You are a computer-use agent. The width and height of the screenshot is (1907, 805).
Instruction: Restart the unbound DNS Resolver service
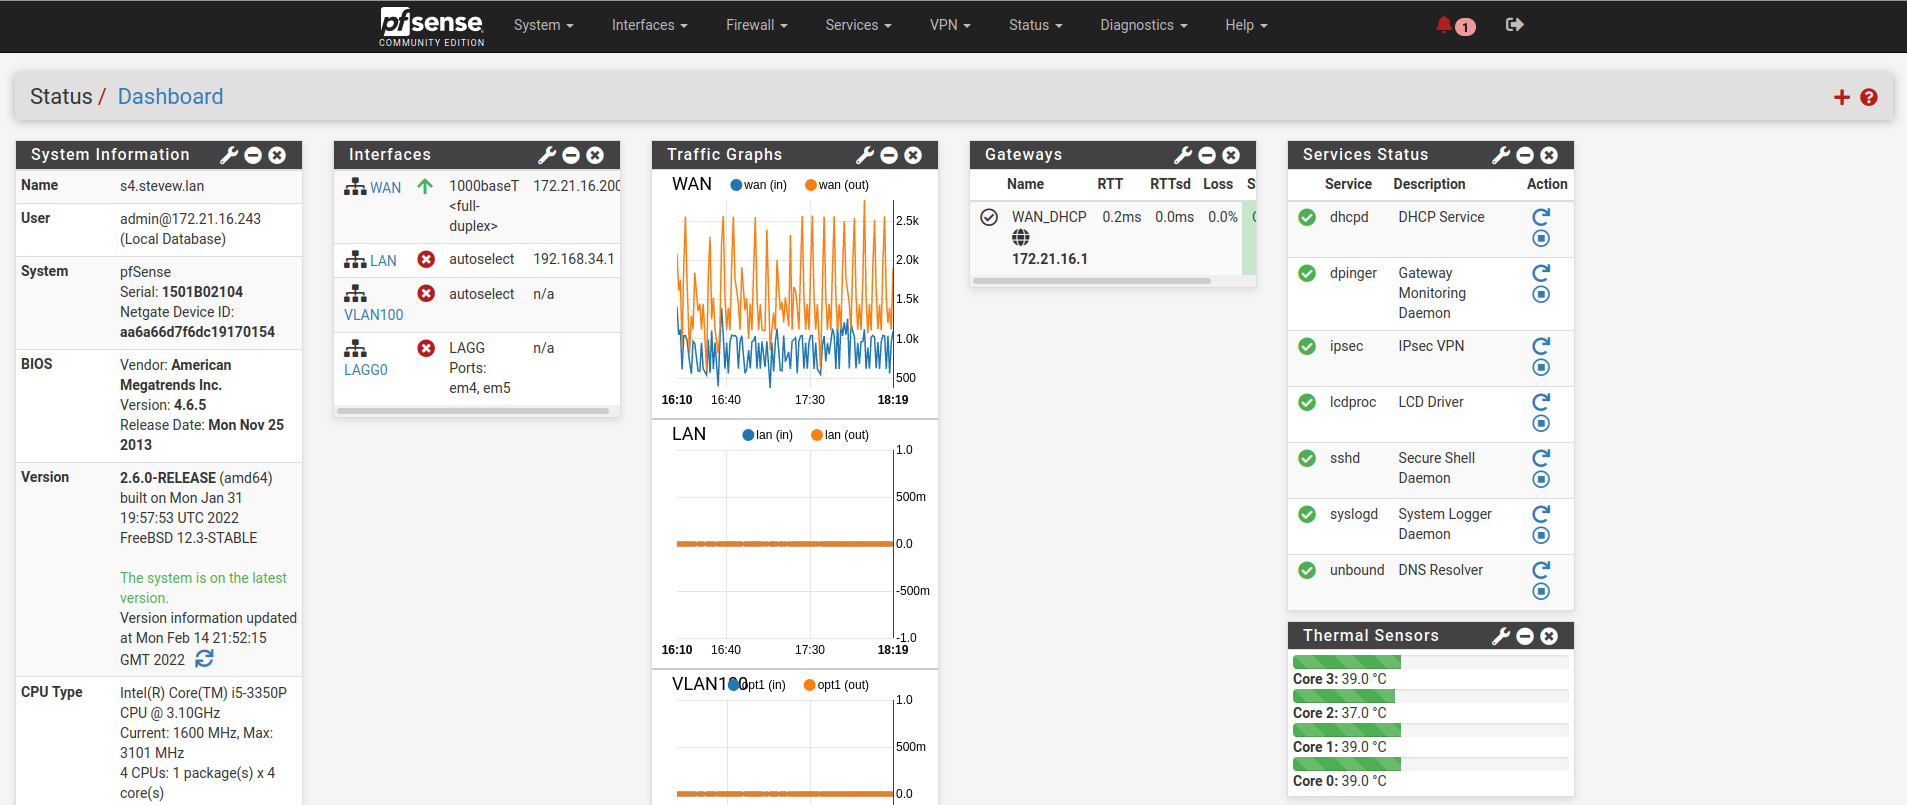click(x=1541, y=569)
